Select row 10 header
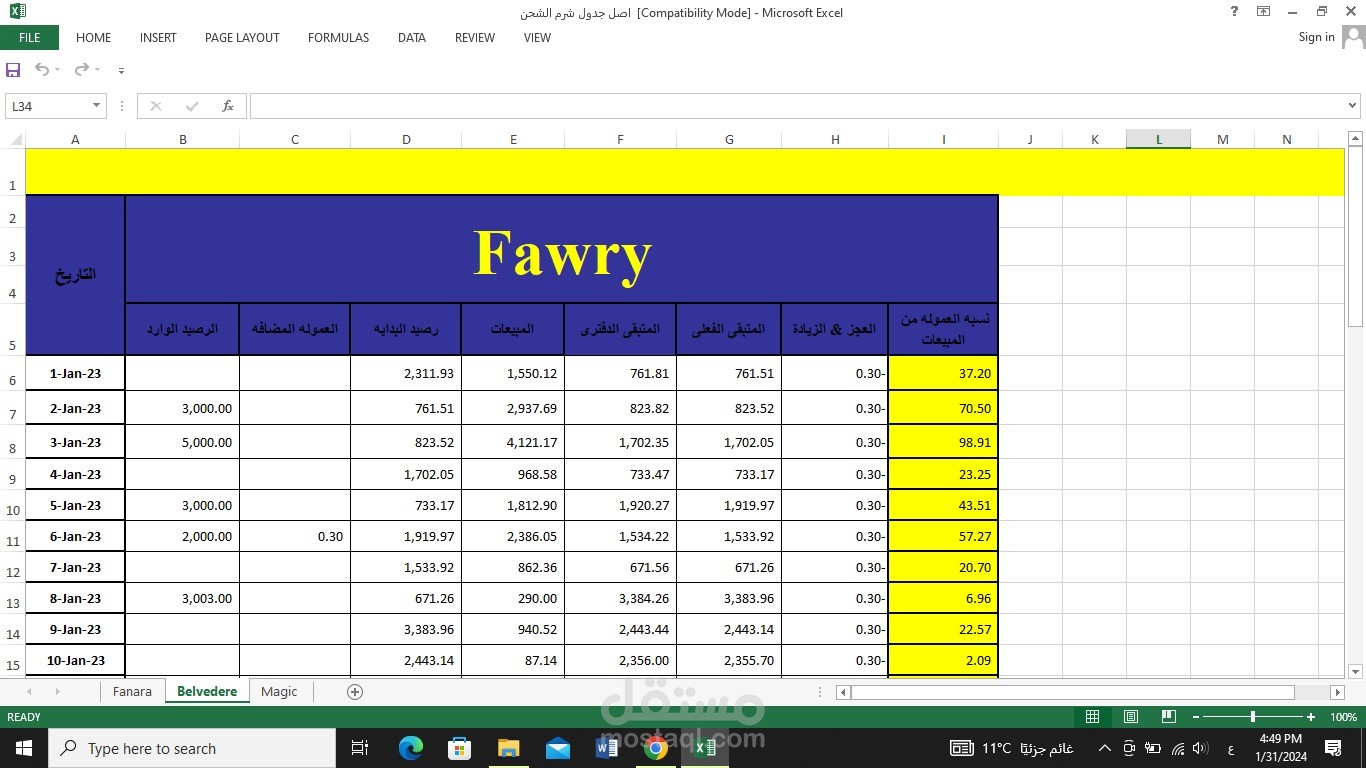This screenshot has height=768, width=1366. tap(13, 506)
